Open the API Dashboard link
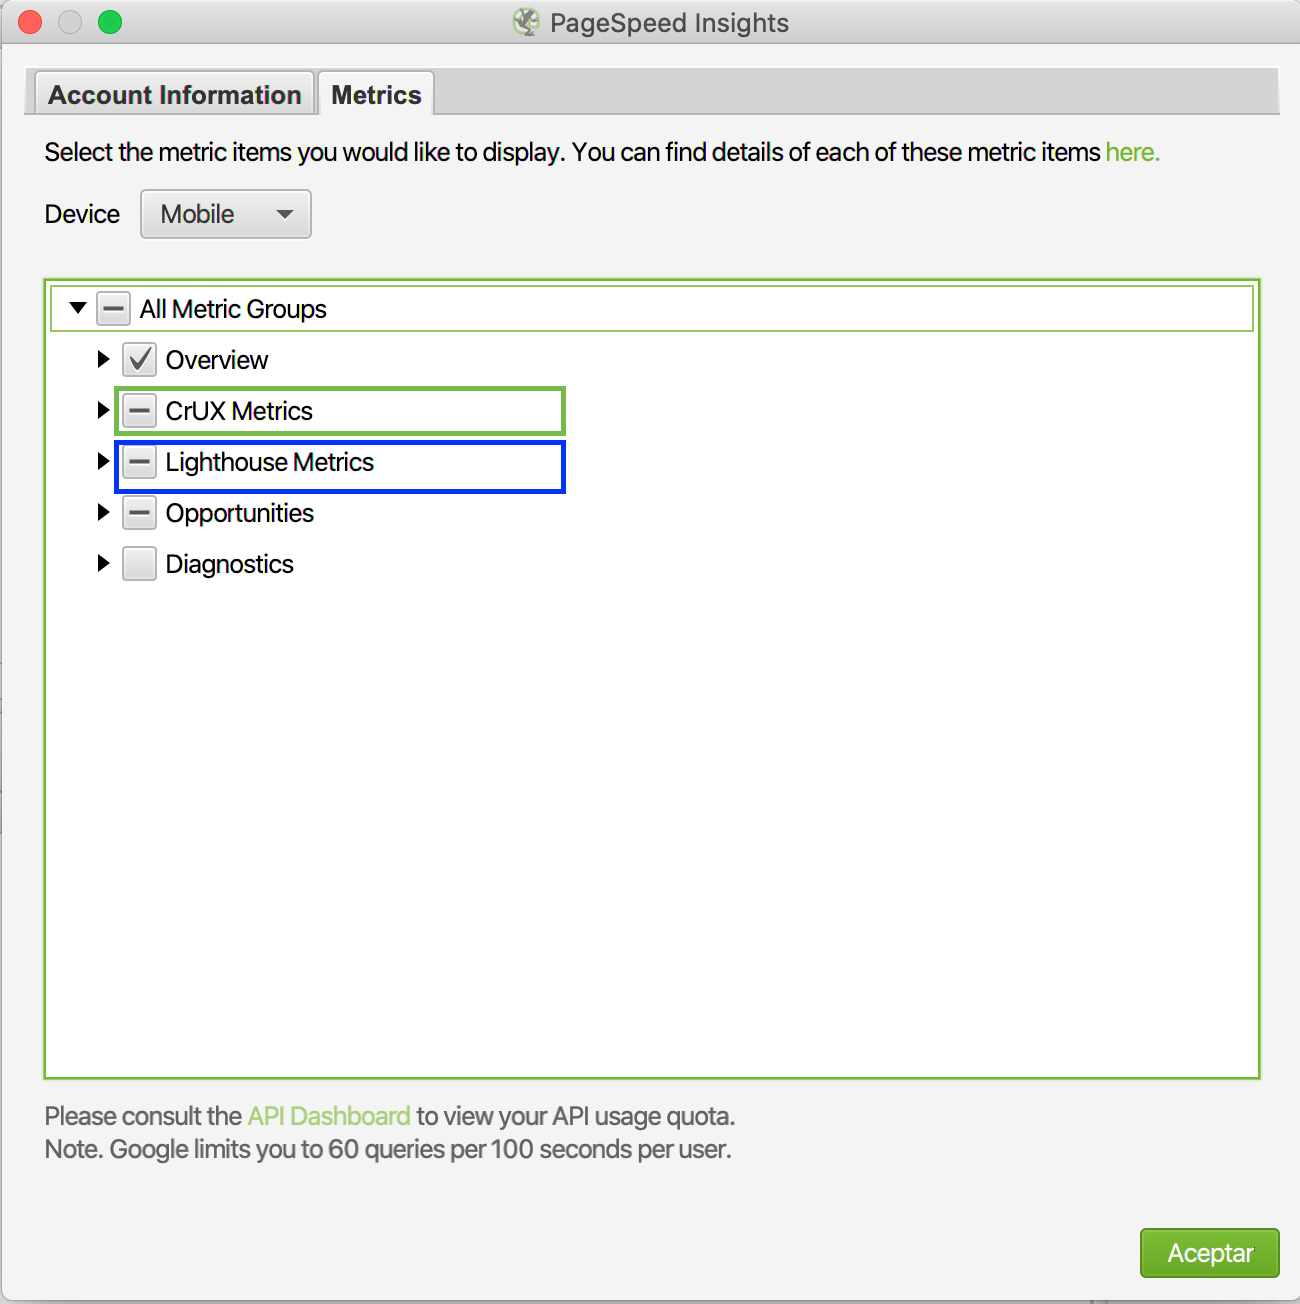The height and width of the screenshot is (1304, 1300). click(x=329, y=1116)
